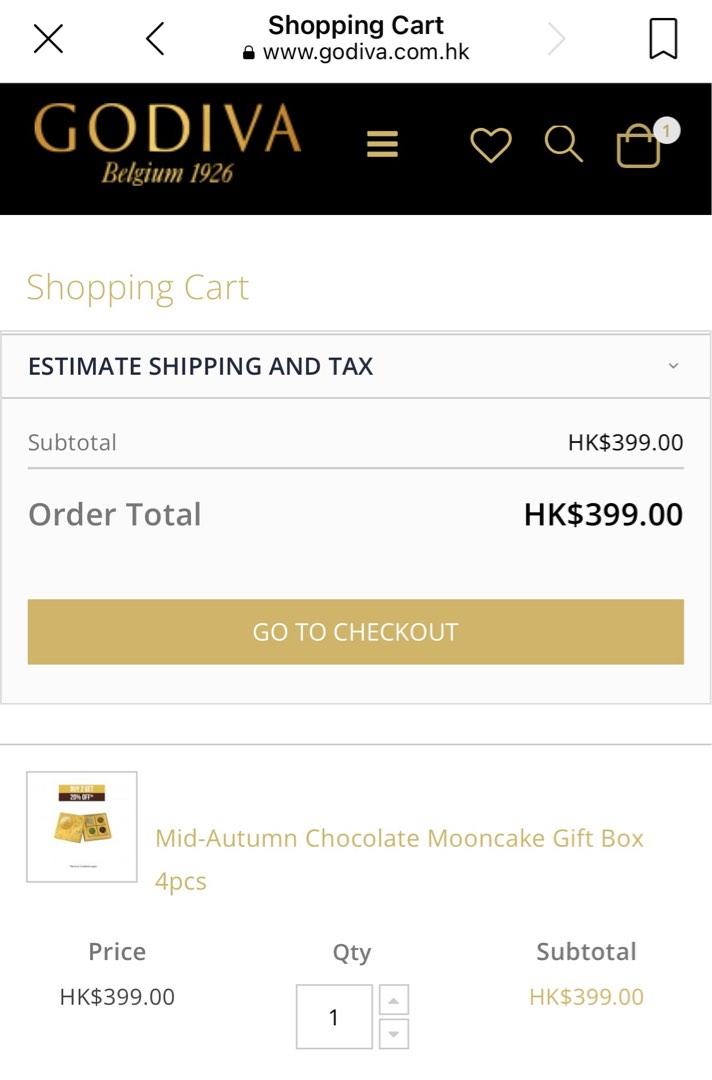Click the www.godiva.com.hk address bar

click(x=366, y=52)
